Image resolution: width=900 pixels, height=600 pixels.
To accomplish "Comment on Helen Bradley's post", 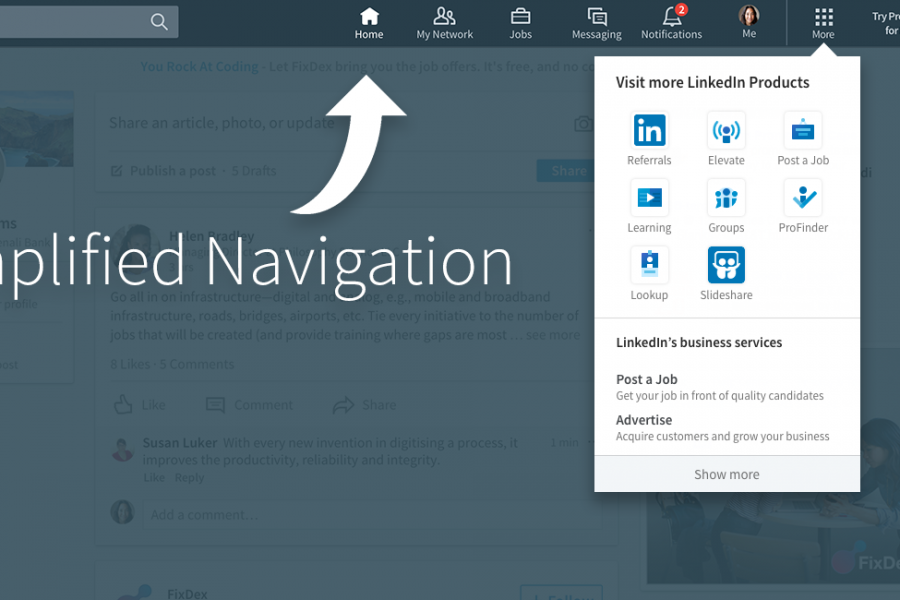I will [249, 405].
